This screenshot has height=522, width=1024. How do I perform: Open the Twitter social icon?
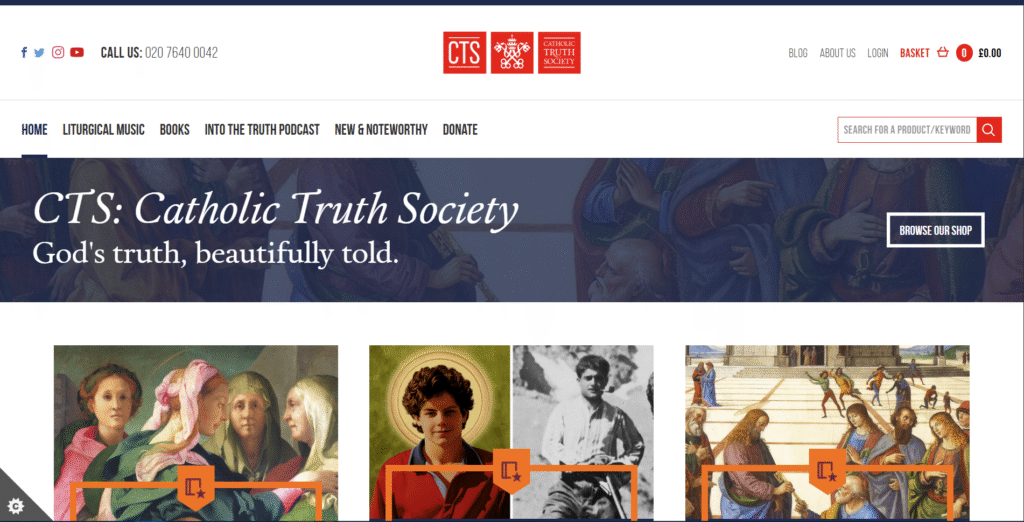tap(39, 53)
